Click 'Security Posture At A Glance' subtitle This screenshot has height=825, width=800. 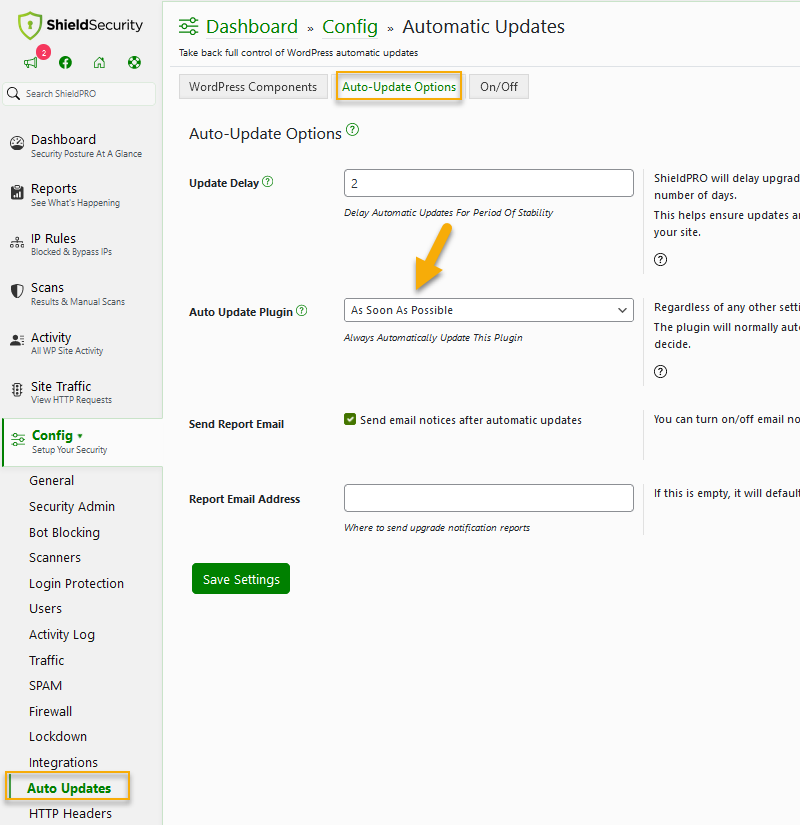pos(86,154)
